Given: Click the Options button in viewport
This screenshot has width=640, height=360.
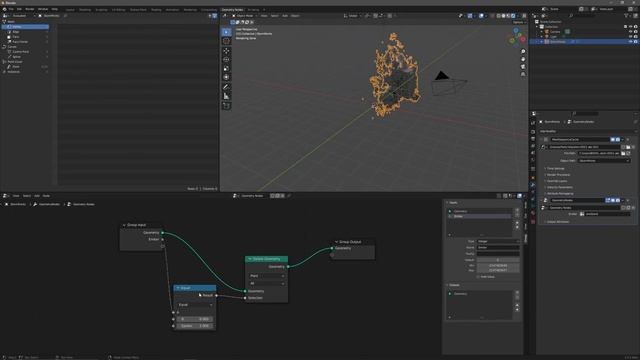Looking at the screenshot, I should 518,22.
